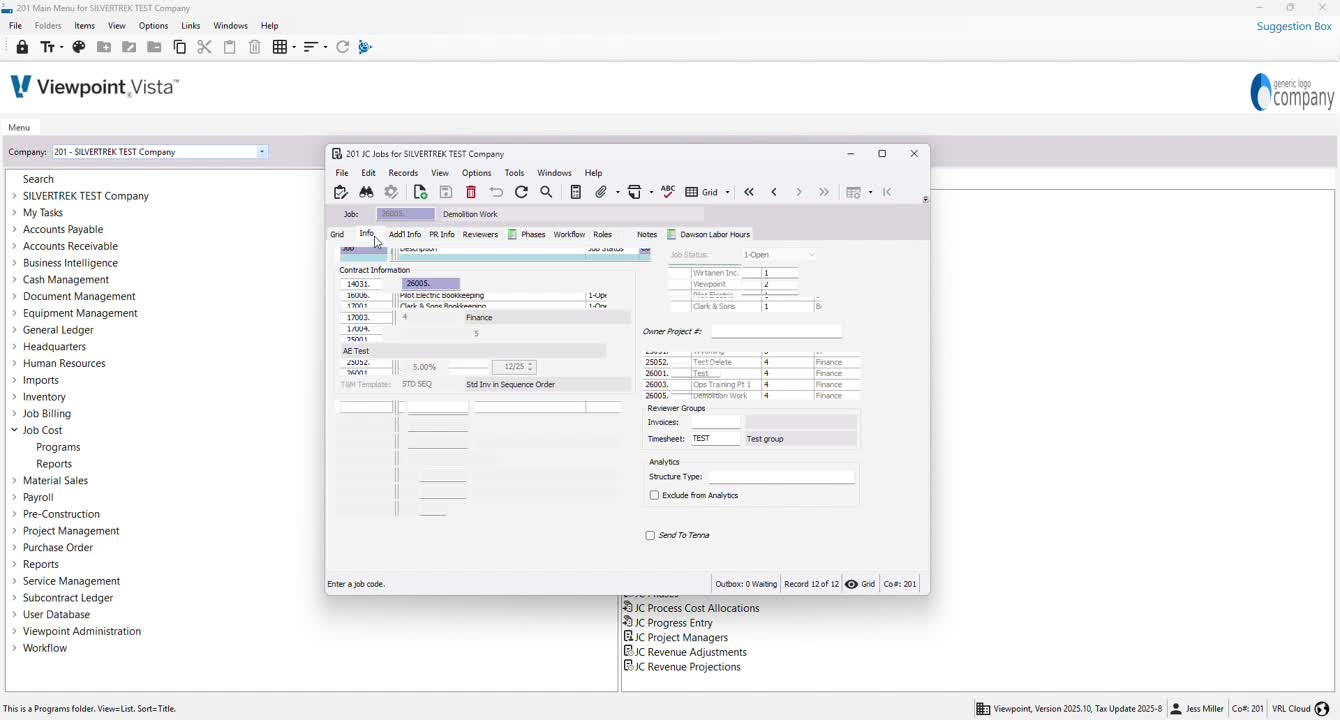The width and height of the screenshot is (1340, 720).
Task: Collapse the Job Cost tree node
Action: 15,430
